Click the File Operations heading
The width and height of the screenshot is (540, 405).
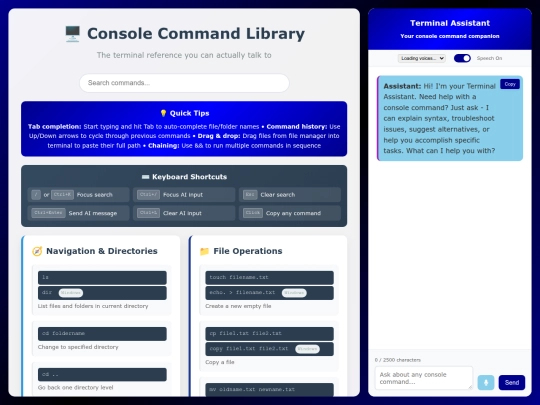pos(248,251)
